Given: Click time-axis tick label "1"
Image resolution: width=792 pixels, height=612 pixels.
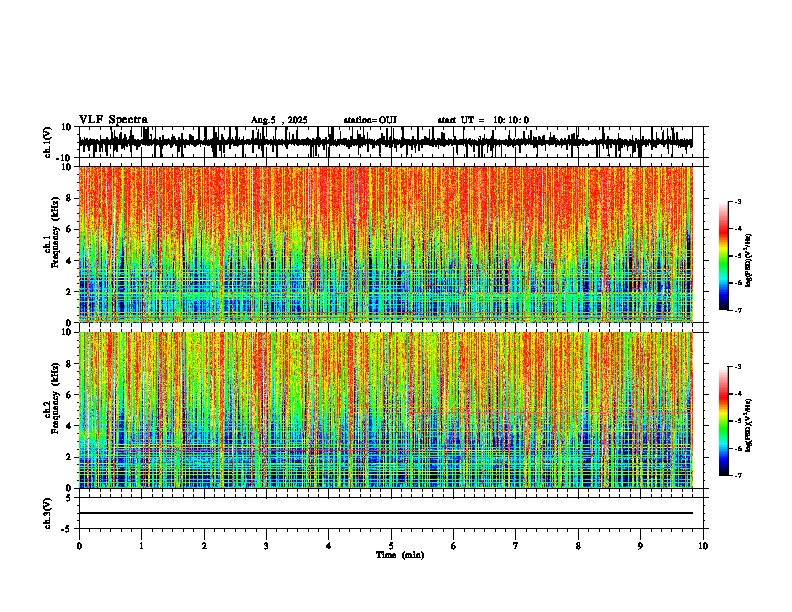Looking at the screenshot, I should pyautogui.click(x=141, y=546).
